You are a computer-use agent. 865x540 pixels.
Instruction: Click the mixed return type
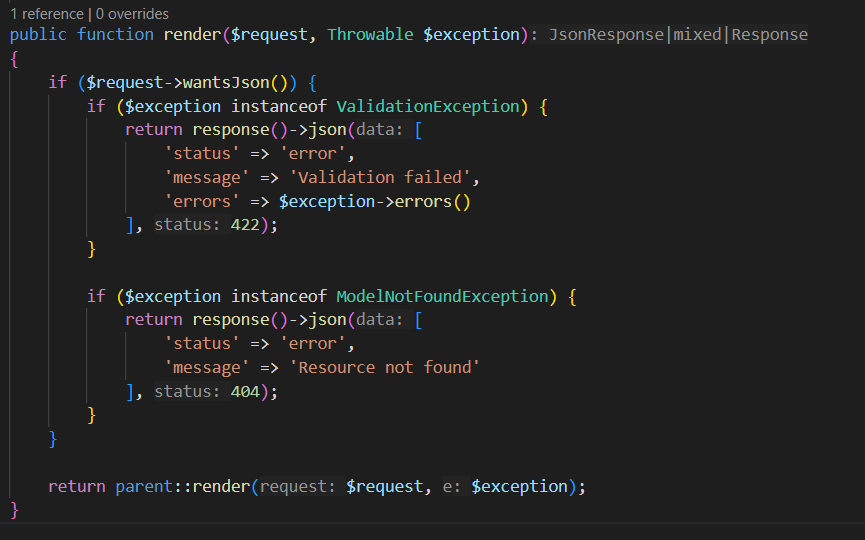pos(697,34)
